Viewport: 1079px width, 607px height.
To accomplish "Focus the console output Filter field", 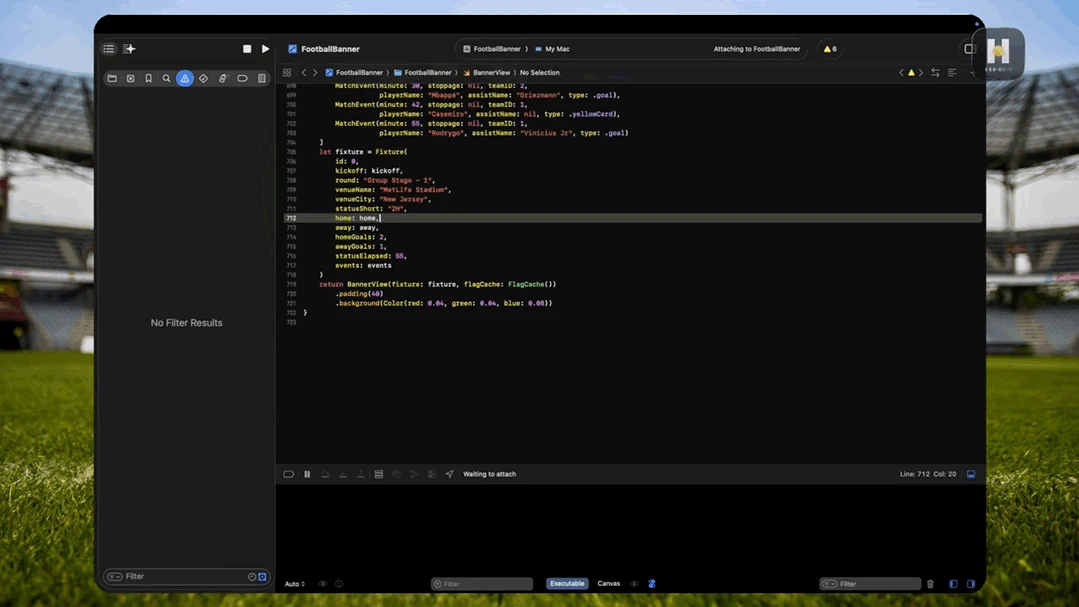I will point(870,584).
